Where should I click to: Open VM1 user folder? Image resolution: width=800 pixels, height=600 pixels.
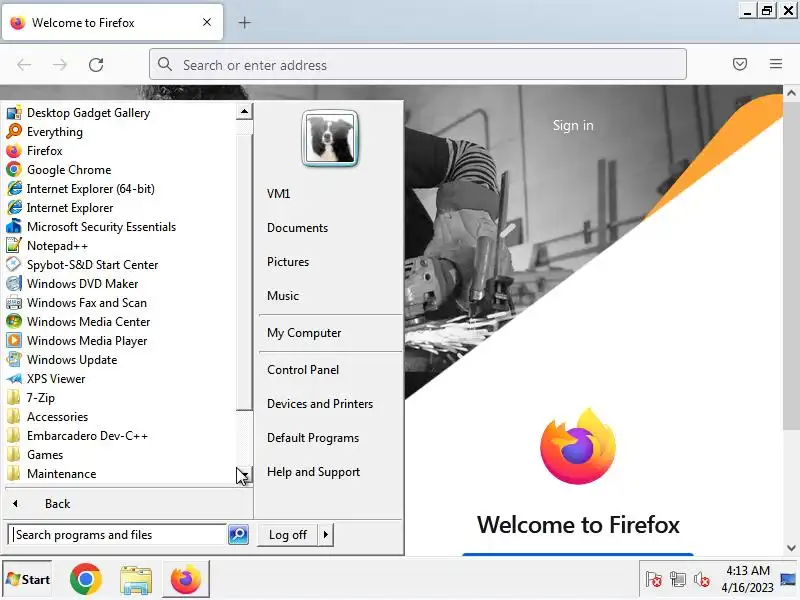(279, 194)
